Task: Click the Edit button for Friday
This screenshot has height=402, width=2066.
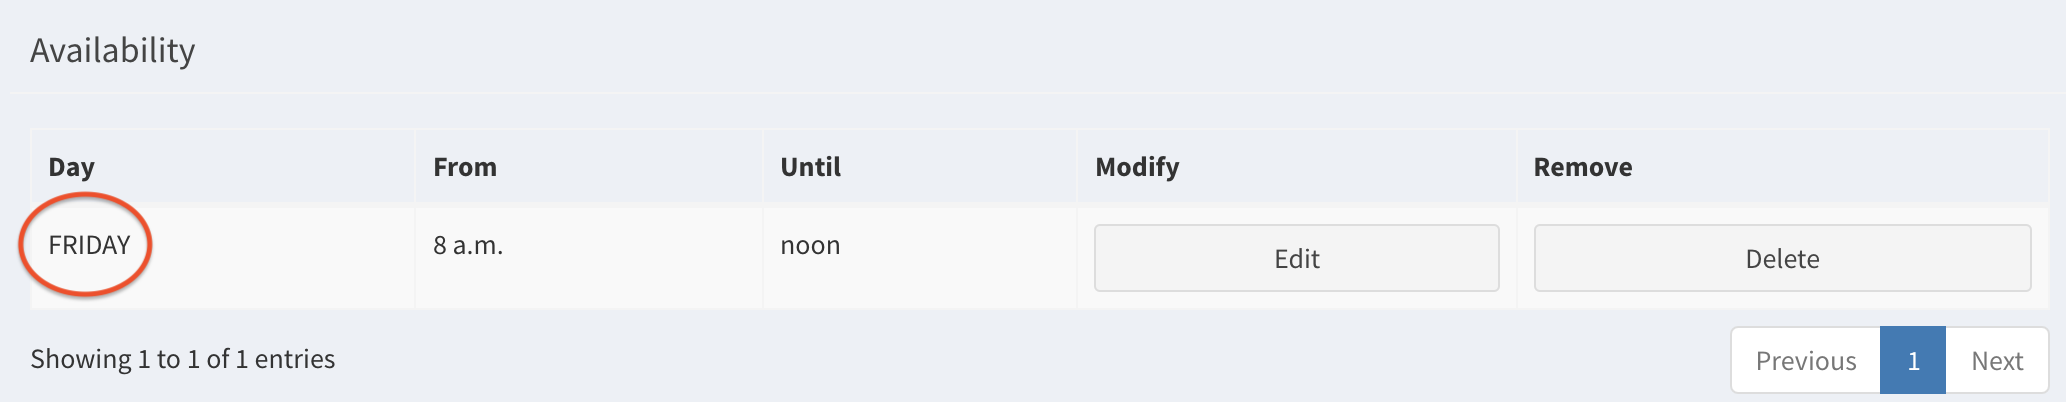Action: [1296, 259]
